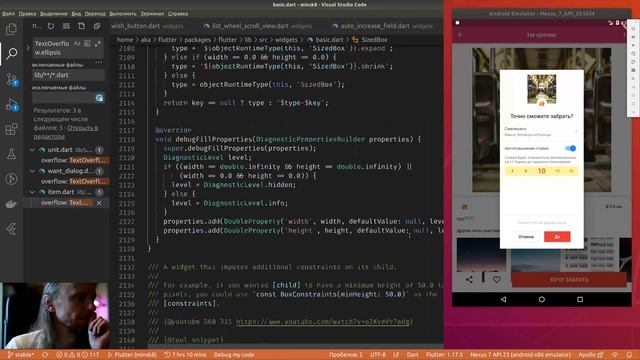Open the Справка menu

point(178,13)
